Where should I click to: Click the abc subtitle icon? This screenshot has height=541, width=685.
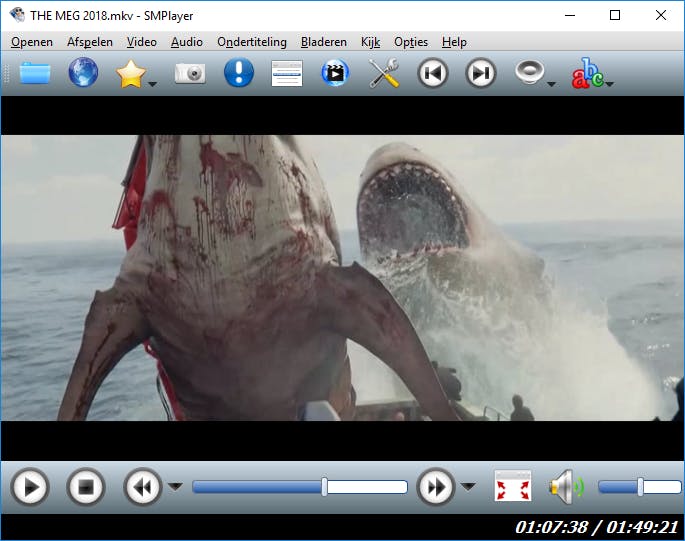click(587, 73)
